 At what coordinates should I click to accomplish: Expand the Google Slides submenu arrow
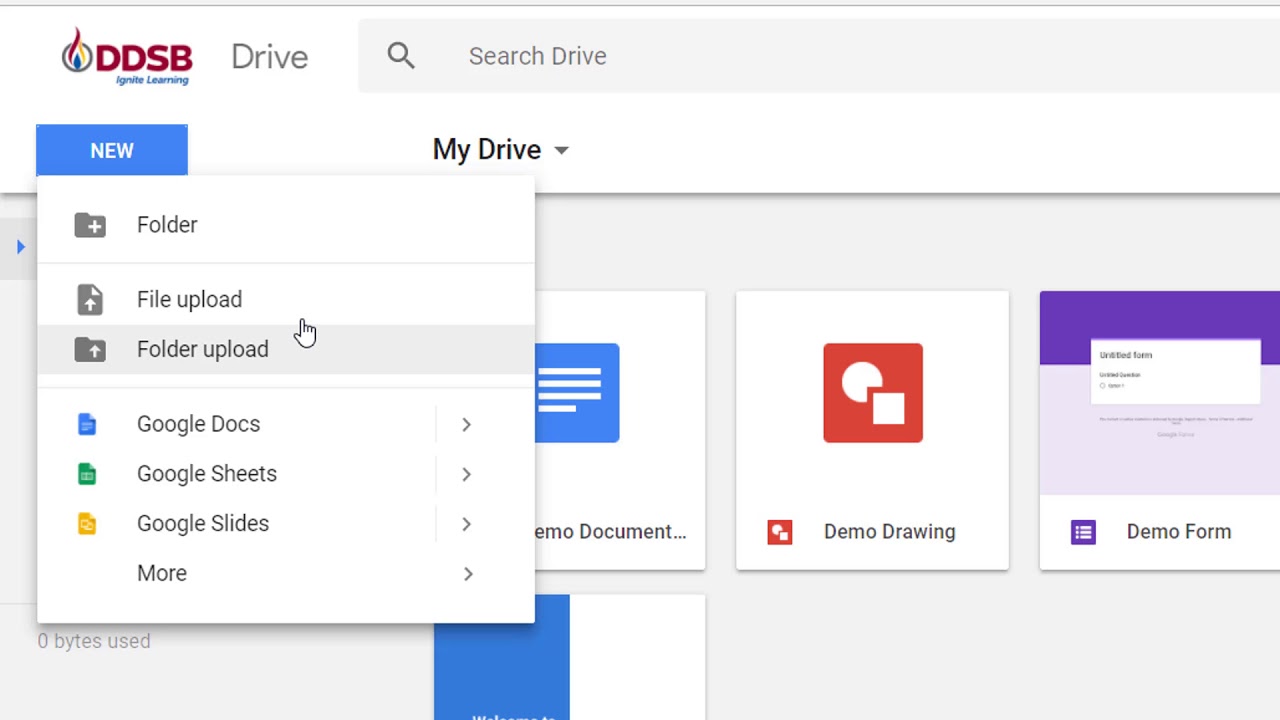466,523
